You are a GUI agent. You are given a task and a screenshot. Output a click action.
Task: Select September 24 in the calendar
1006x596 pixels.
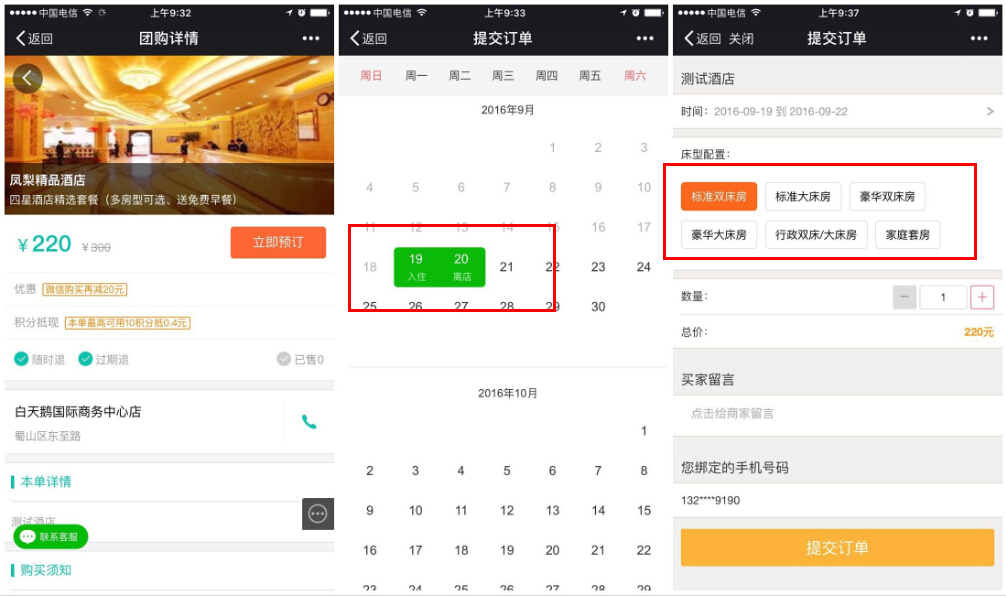pyautogui.click(x=644, y=267)
